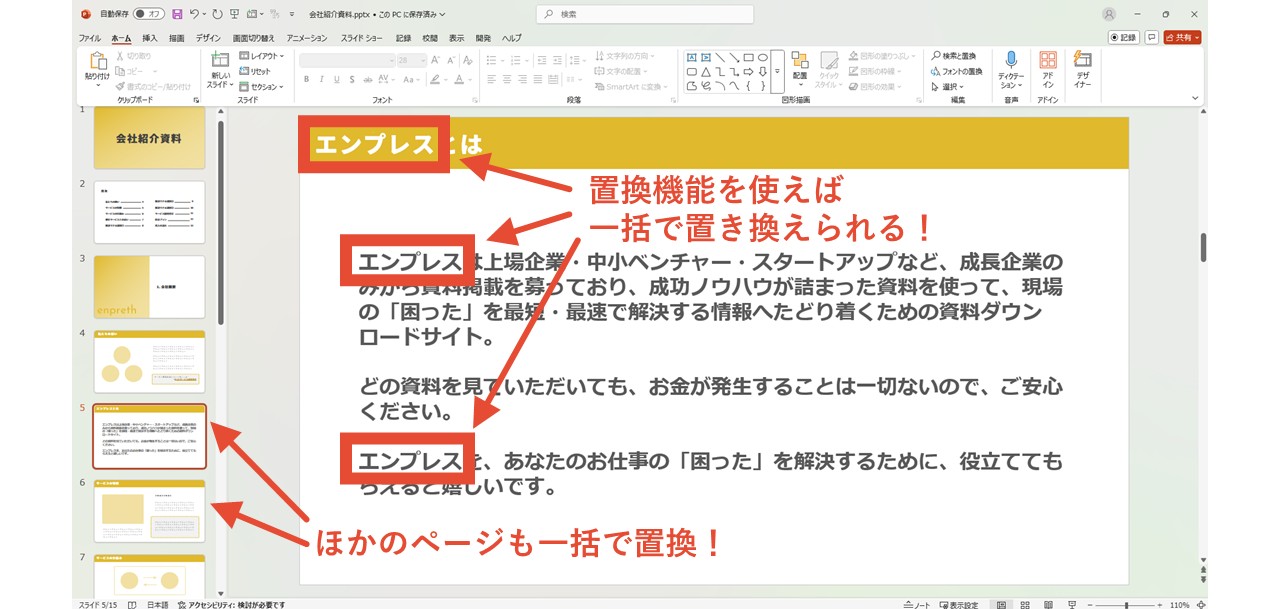Open the file name save location dropdown
Image resolution: width=1280 pixels, height=609 pixels.
(x=442, y=14)
